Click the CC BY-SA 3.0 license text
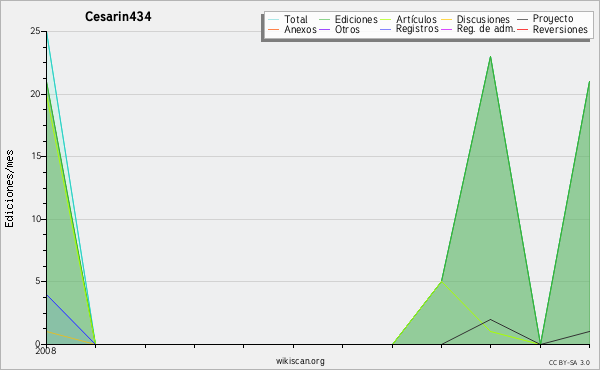This screenshot has width=600, height=370. 569,363
